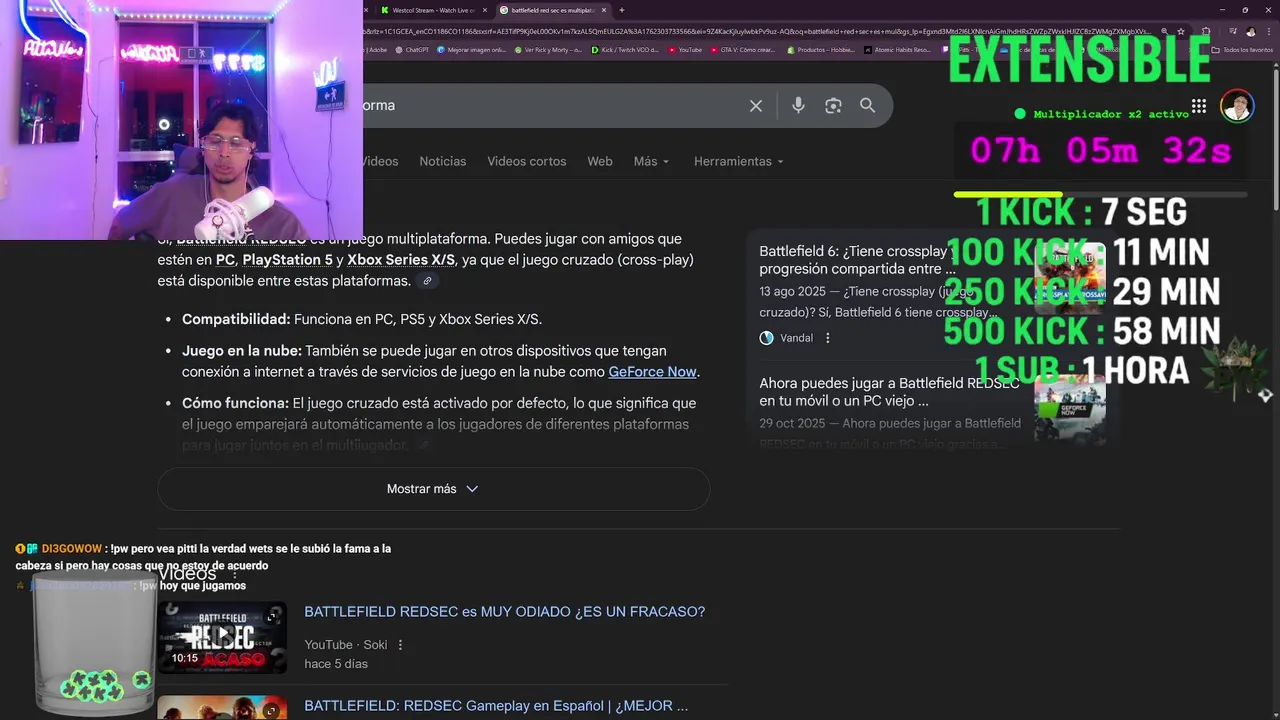1280x720 pixels.
Task: Open the Ver Rick y Morty bookmark
Action: (548, 49)
